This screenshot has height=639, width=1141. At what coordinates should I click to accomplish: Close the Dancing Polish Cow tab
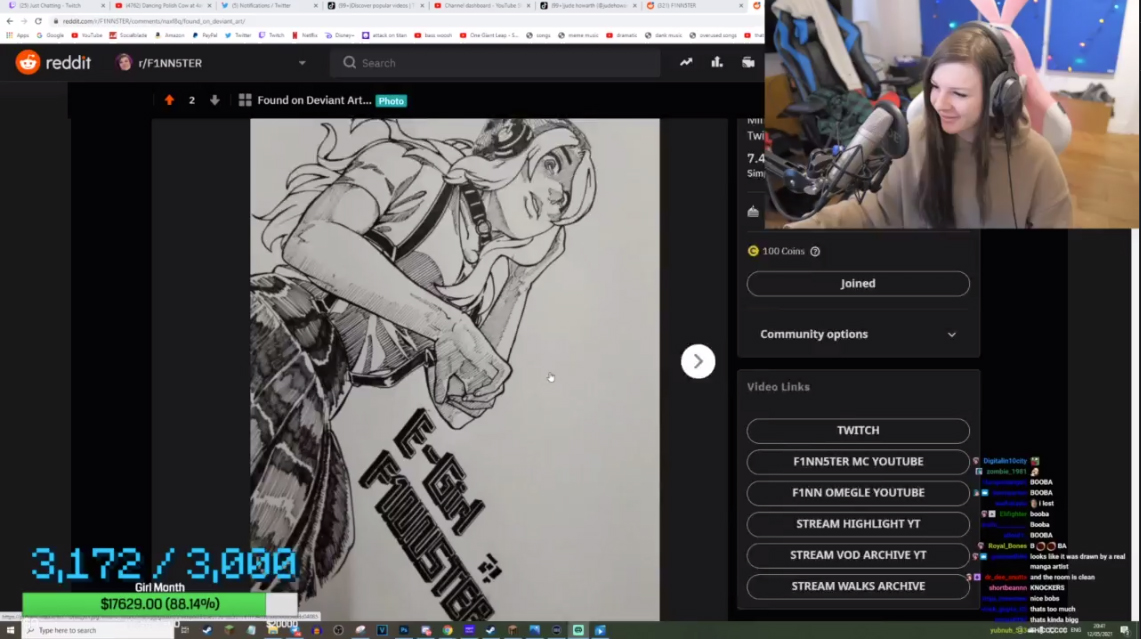coord(210,6)
